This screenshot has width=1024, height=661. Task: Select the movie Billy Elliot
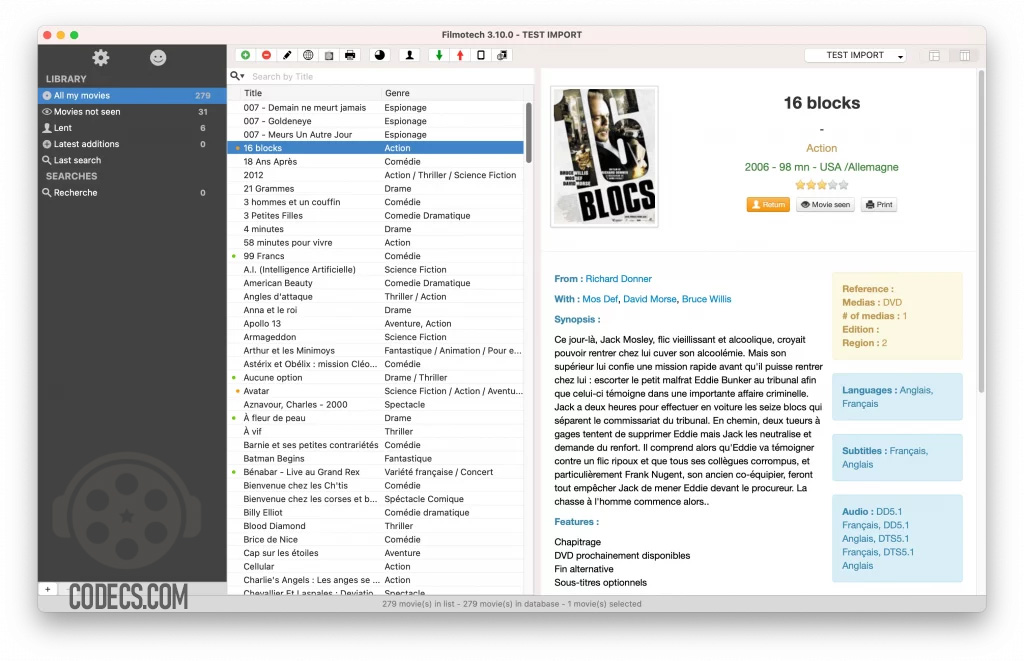376,513
